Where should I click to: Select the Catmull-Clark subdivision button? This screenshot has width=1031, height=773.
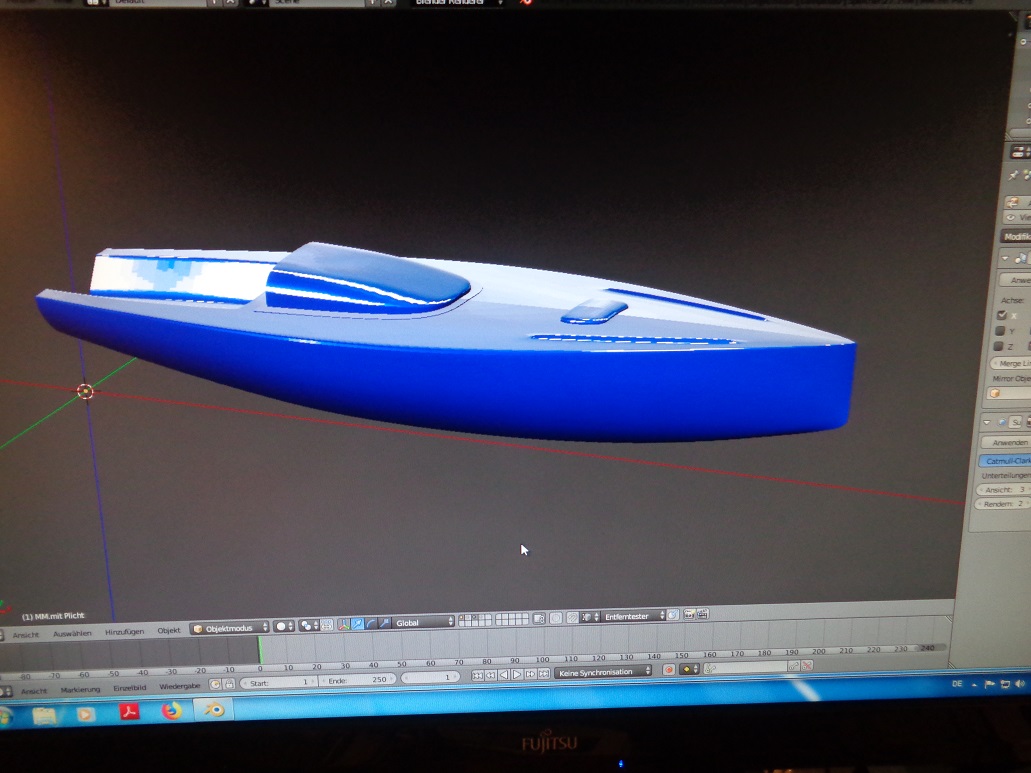click(1005, 460)
